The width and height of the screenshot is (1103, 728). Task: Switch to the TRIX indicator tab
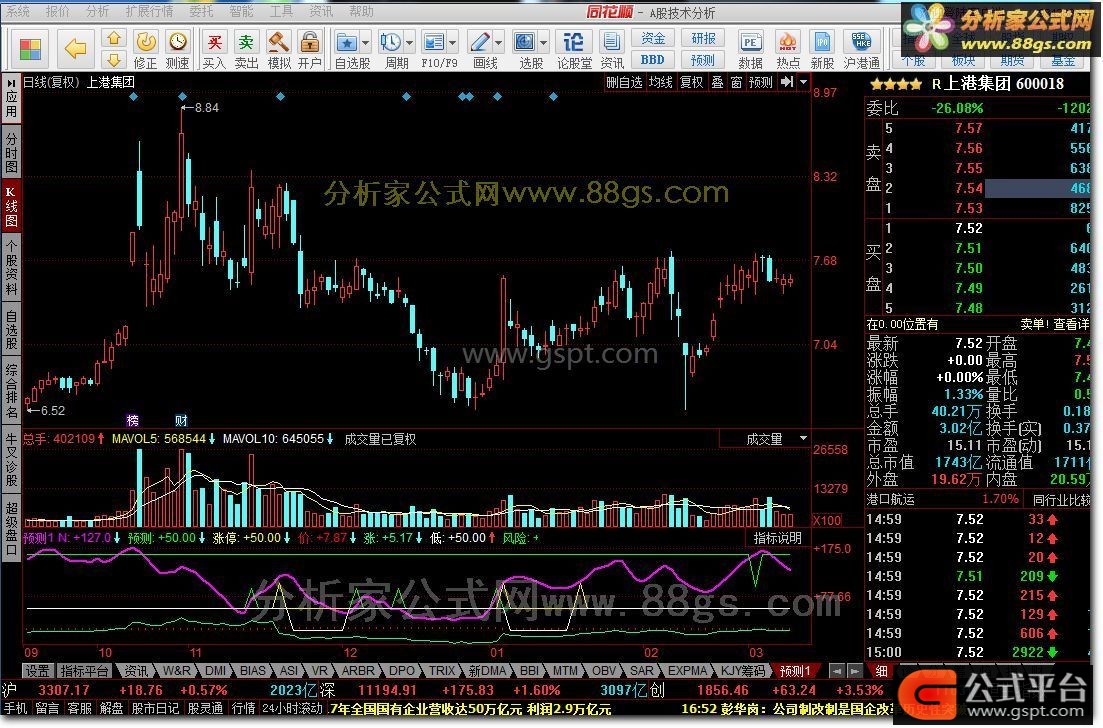[x=442, y=670]
